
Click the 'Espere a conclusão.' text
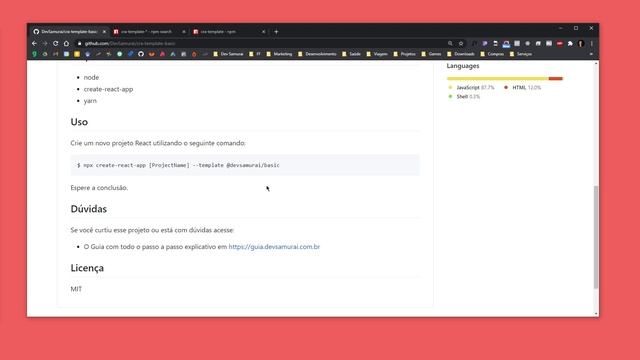[x=99, y=188]
